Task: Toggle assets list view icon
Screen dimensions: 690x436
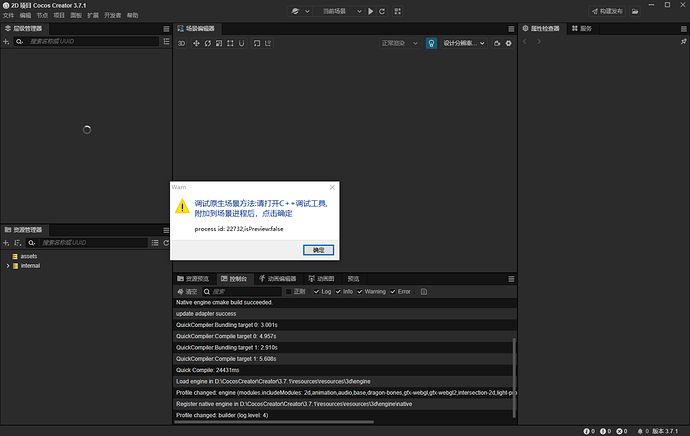Action: (x=155, y=243)
